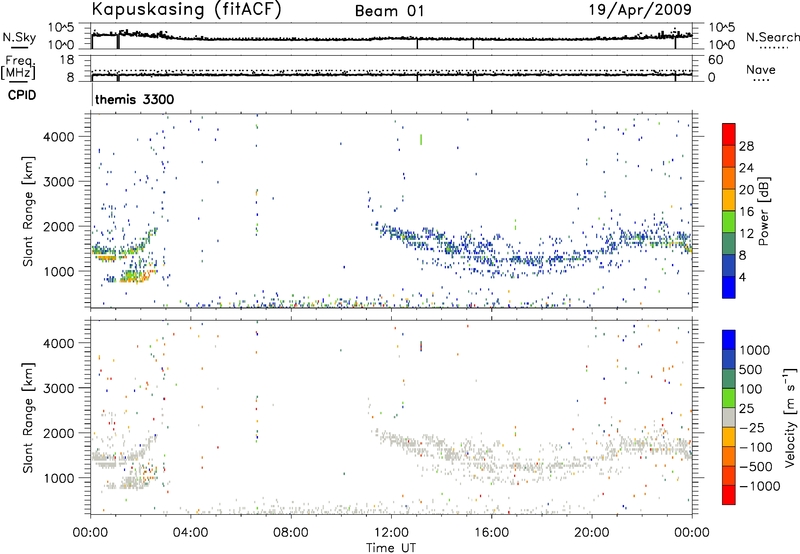Viewport: 800px width, 554px height.
Task: Click "Slant Range [km]" label of velocity panel
Action: tap(28, 418)
